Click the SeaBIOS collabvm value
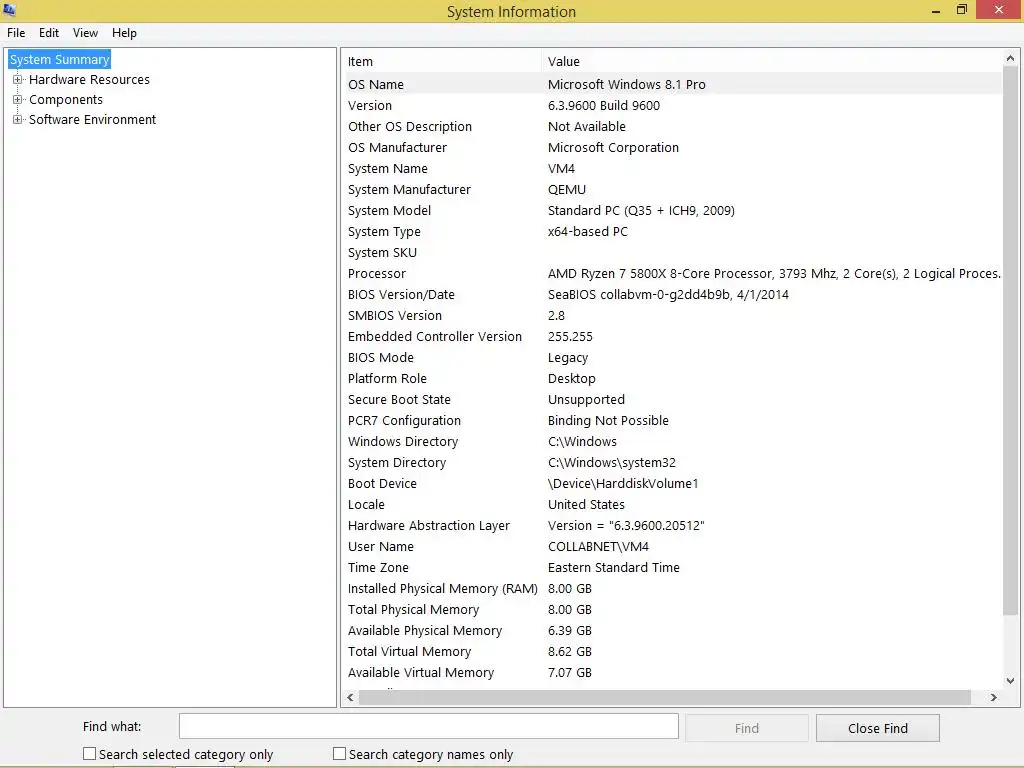Viewport: 1024px width, 768px height. 668,295
